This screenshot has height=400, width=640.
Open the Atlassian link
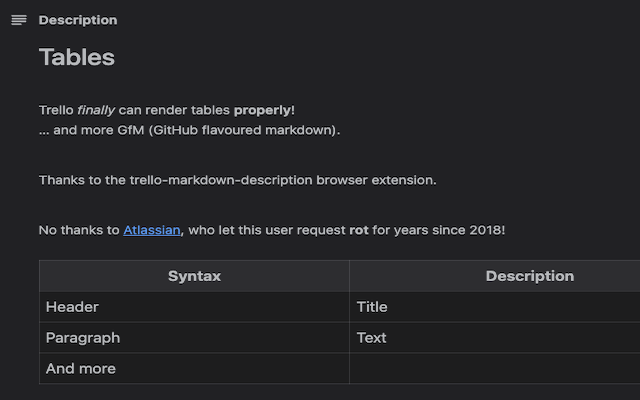(x=152, y=231)
